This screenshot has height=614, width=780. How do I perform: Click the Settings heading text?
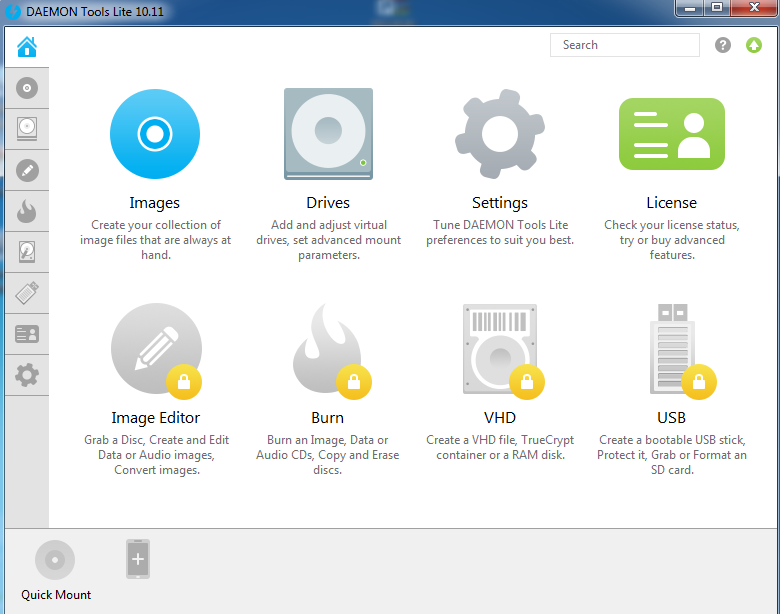[499, 203]
